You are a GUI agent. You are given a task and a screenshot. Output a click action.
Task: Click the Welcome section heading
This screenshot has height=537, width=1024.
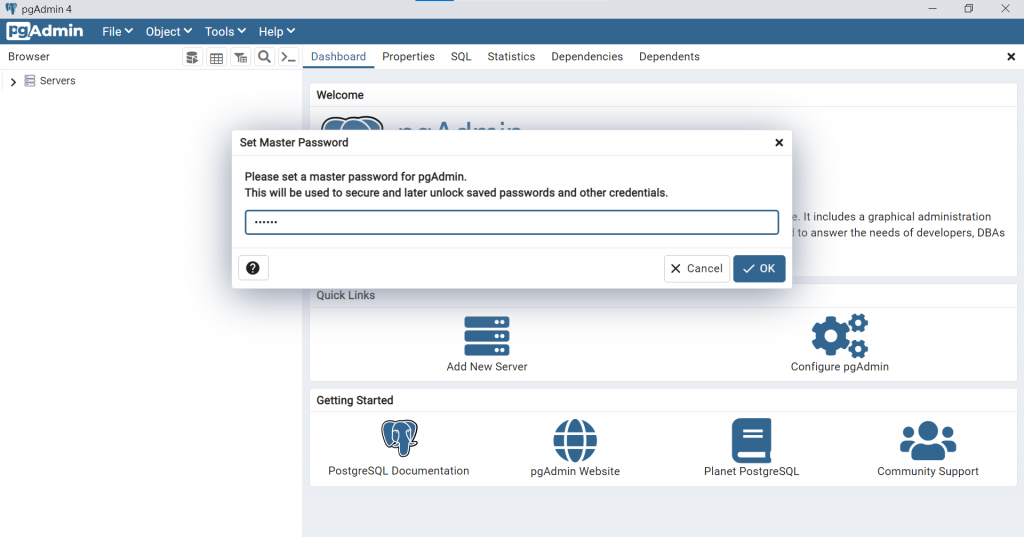340,95
